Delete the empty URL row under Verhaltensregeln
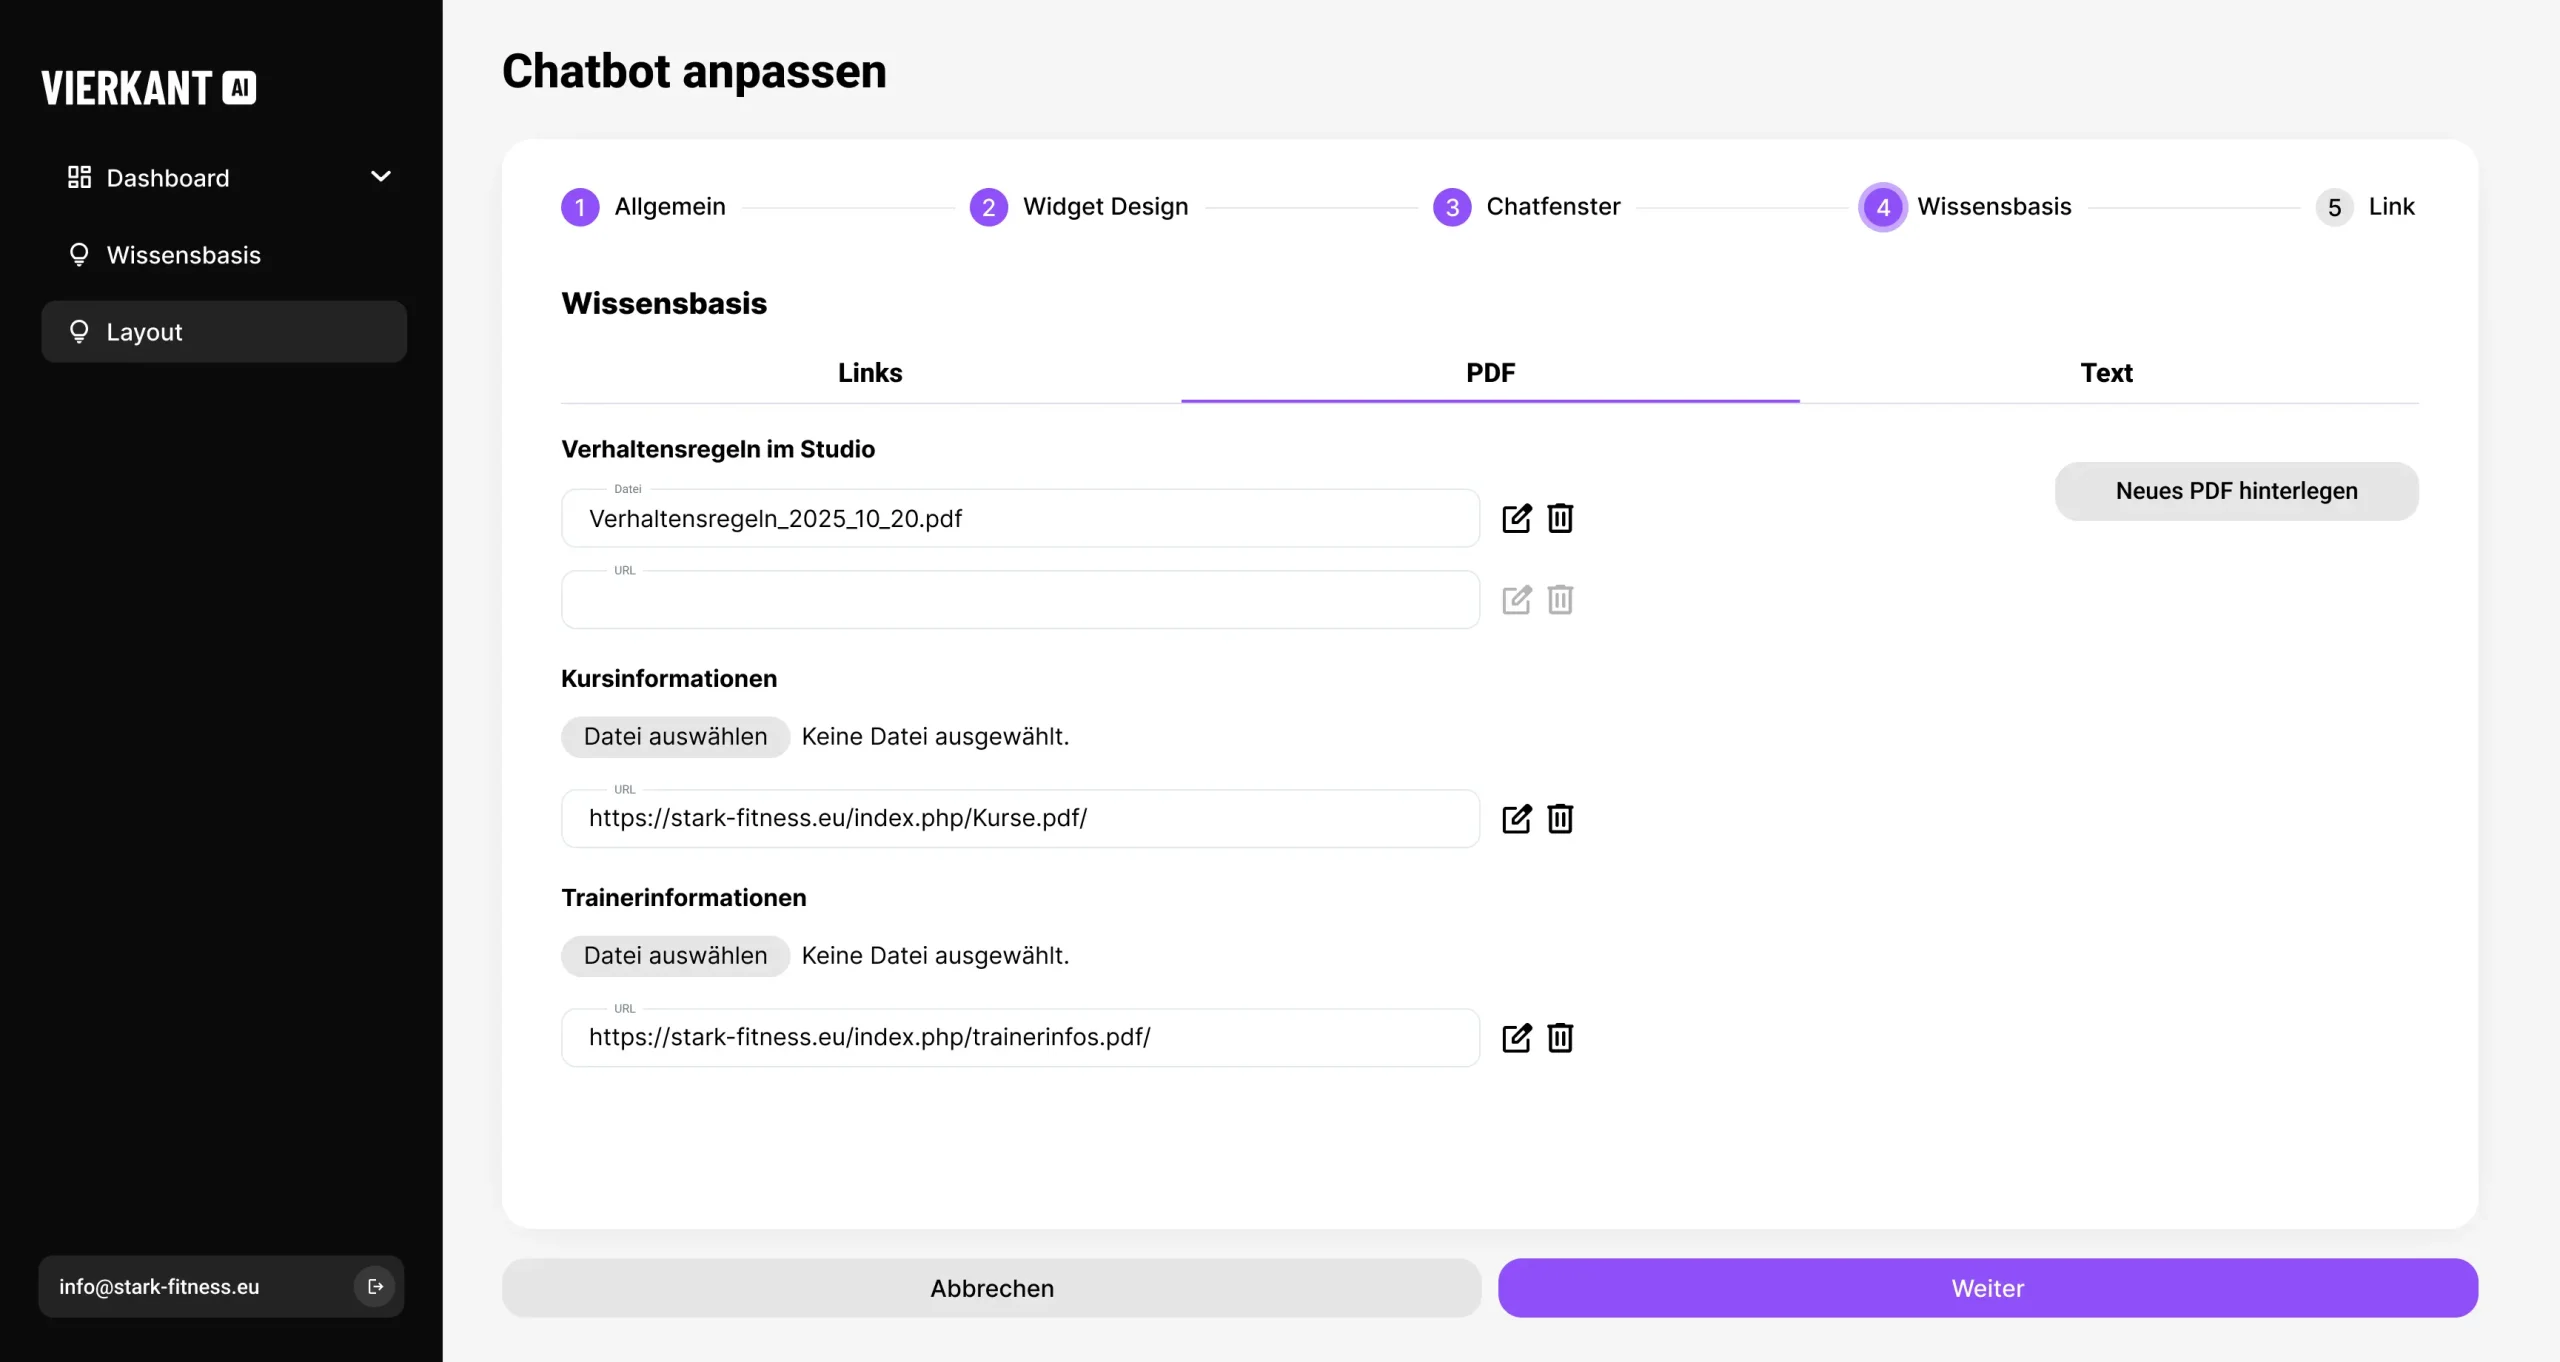This screenshot has width=2560, height=1362. pyautogui.click(x=1560, y=600)
